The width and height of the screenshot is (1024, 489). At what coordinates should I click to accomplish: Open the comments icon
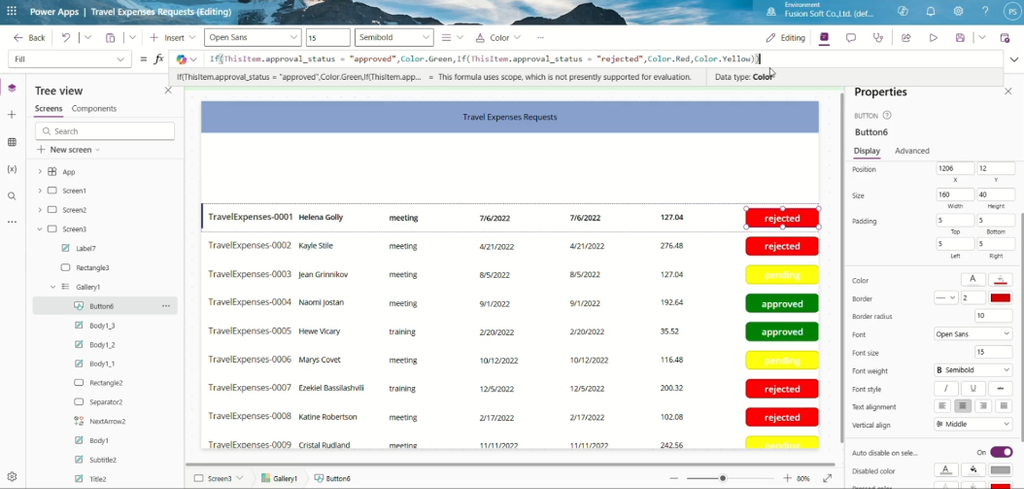coord(851,38)
